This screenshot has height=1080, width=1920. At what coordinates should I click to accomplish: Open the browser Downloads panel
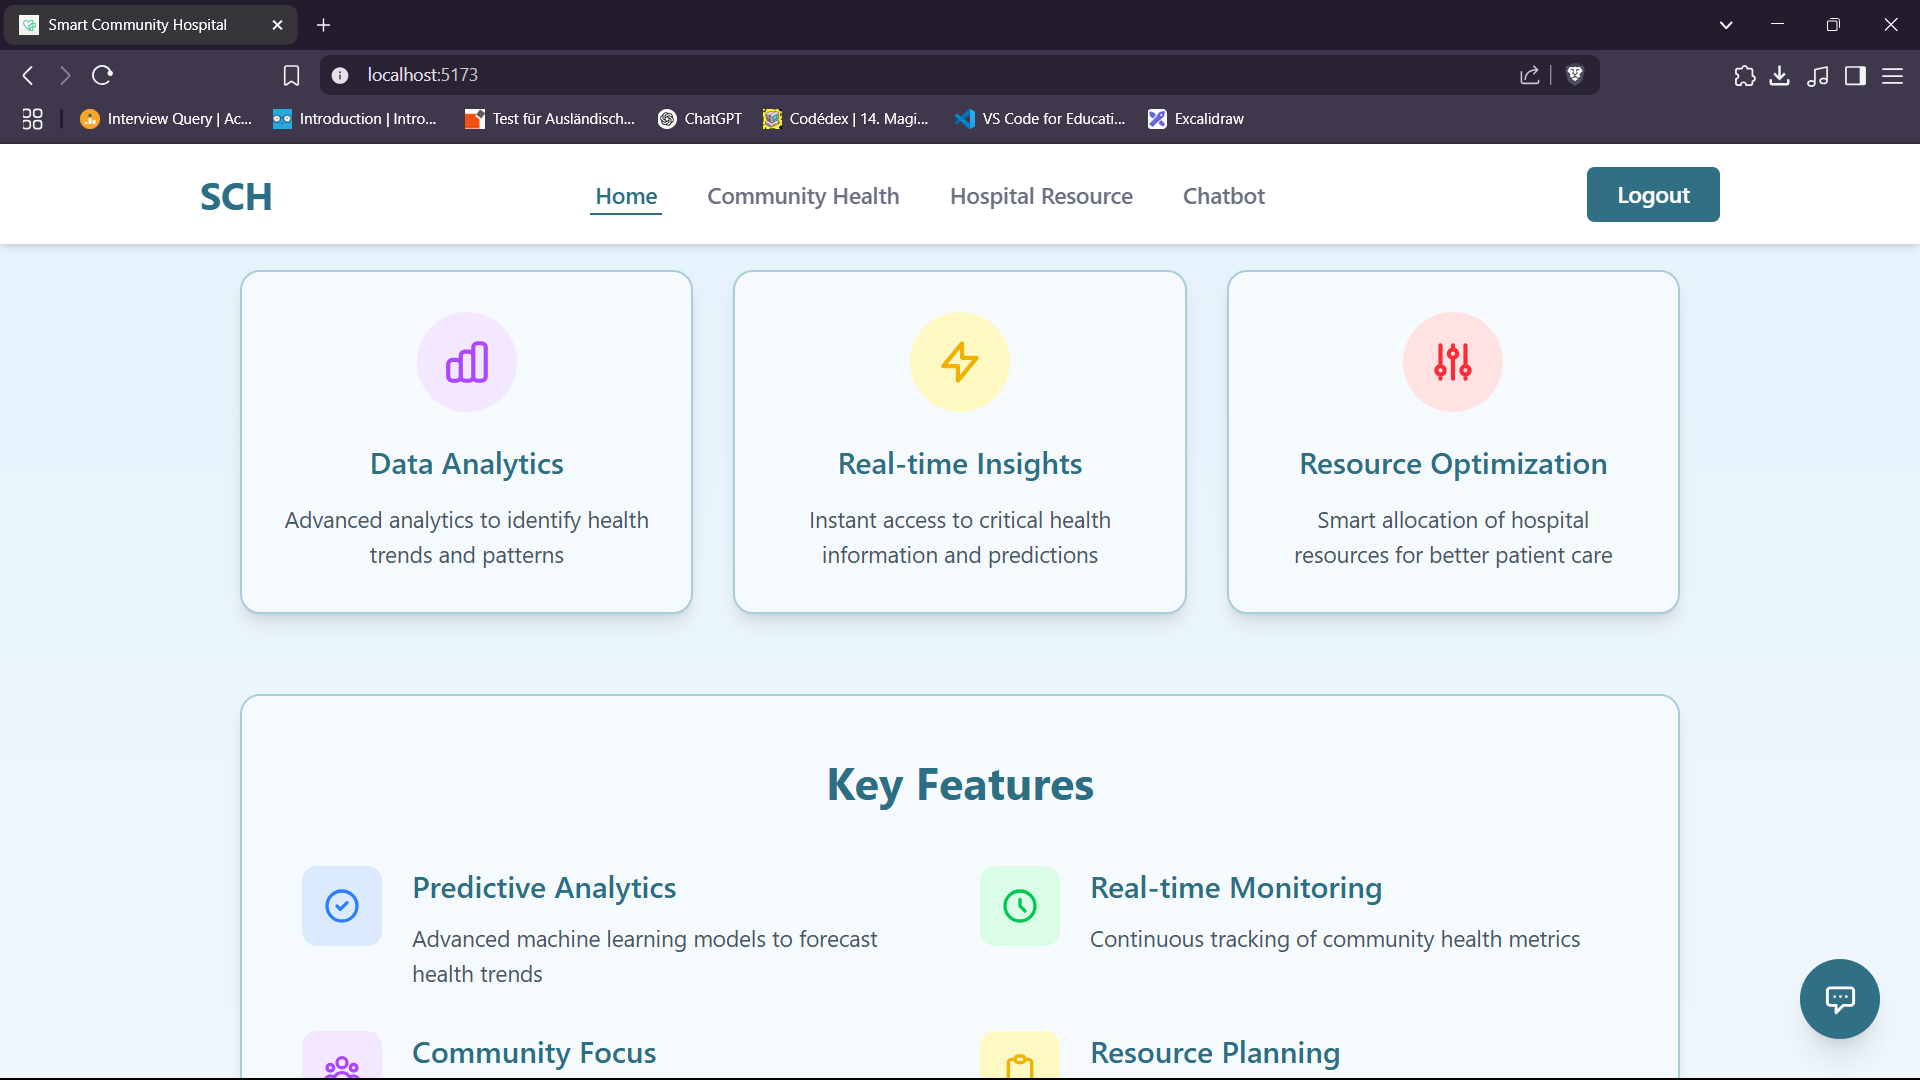(1781, 75)
